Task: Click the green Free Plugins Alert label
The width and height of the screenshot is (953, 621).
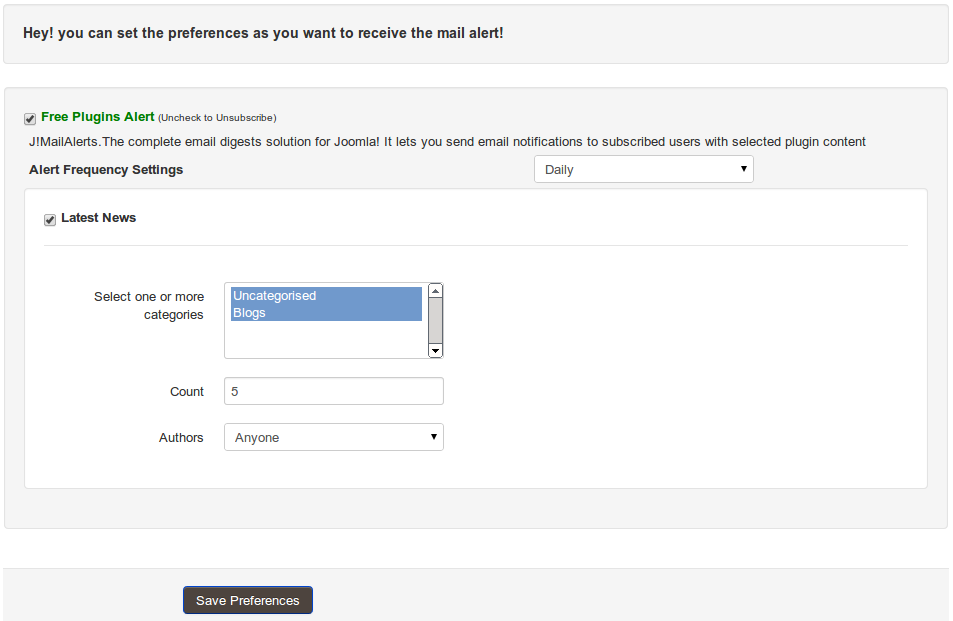Action: click(98, 117)
